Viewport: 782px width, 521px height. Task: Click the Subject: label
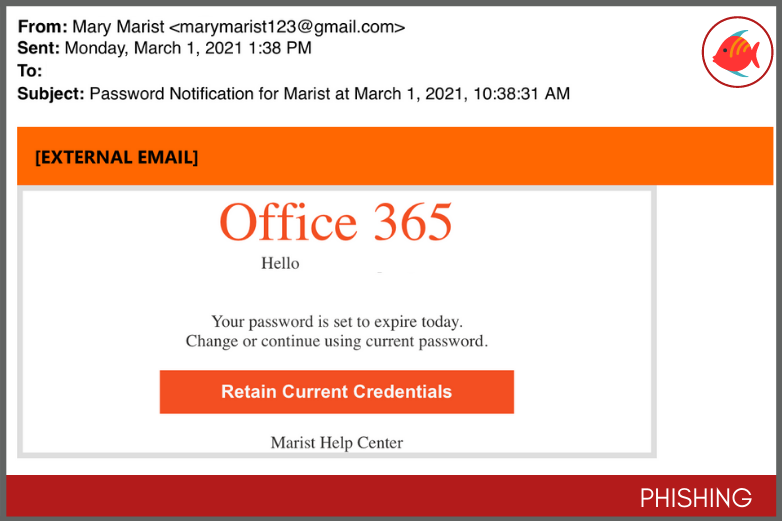51,93
